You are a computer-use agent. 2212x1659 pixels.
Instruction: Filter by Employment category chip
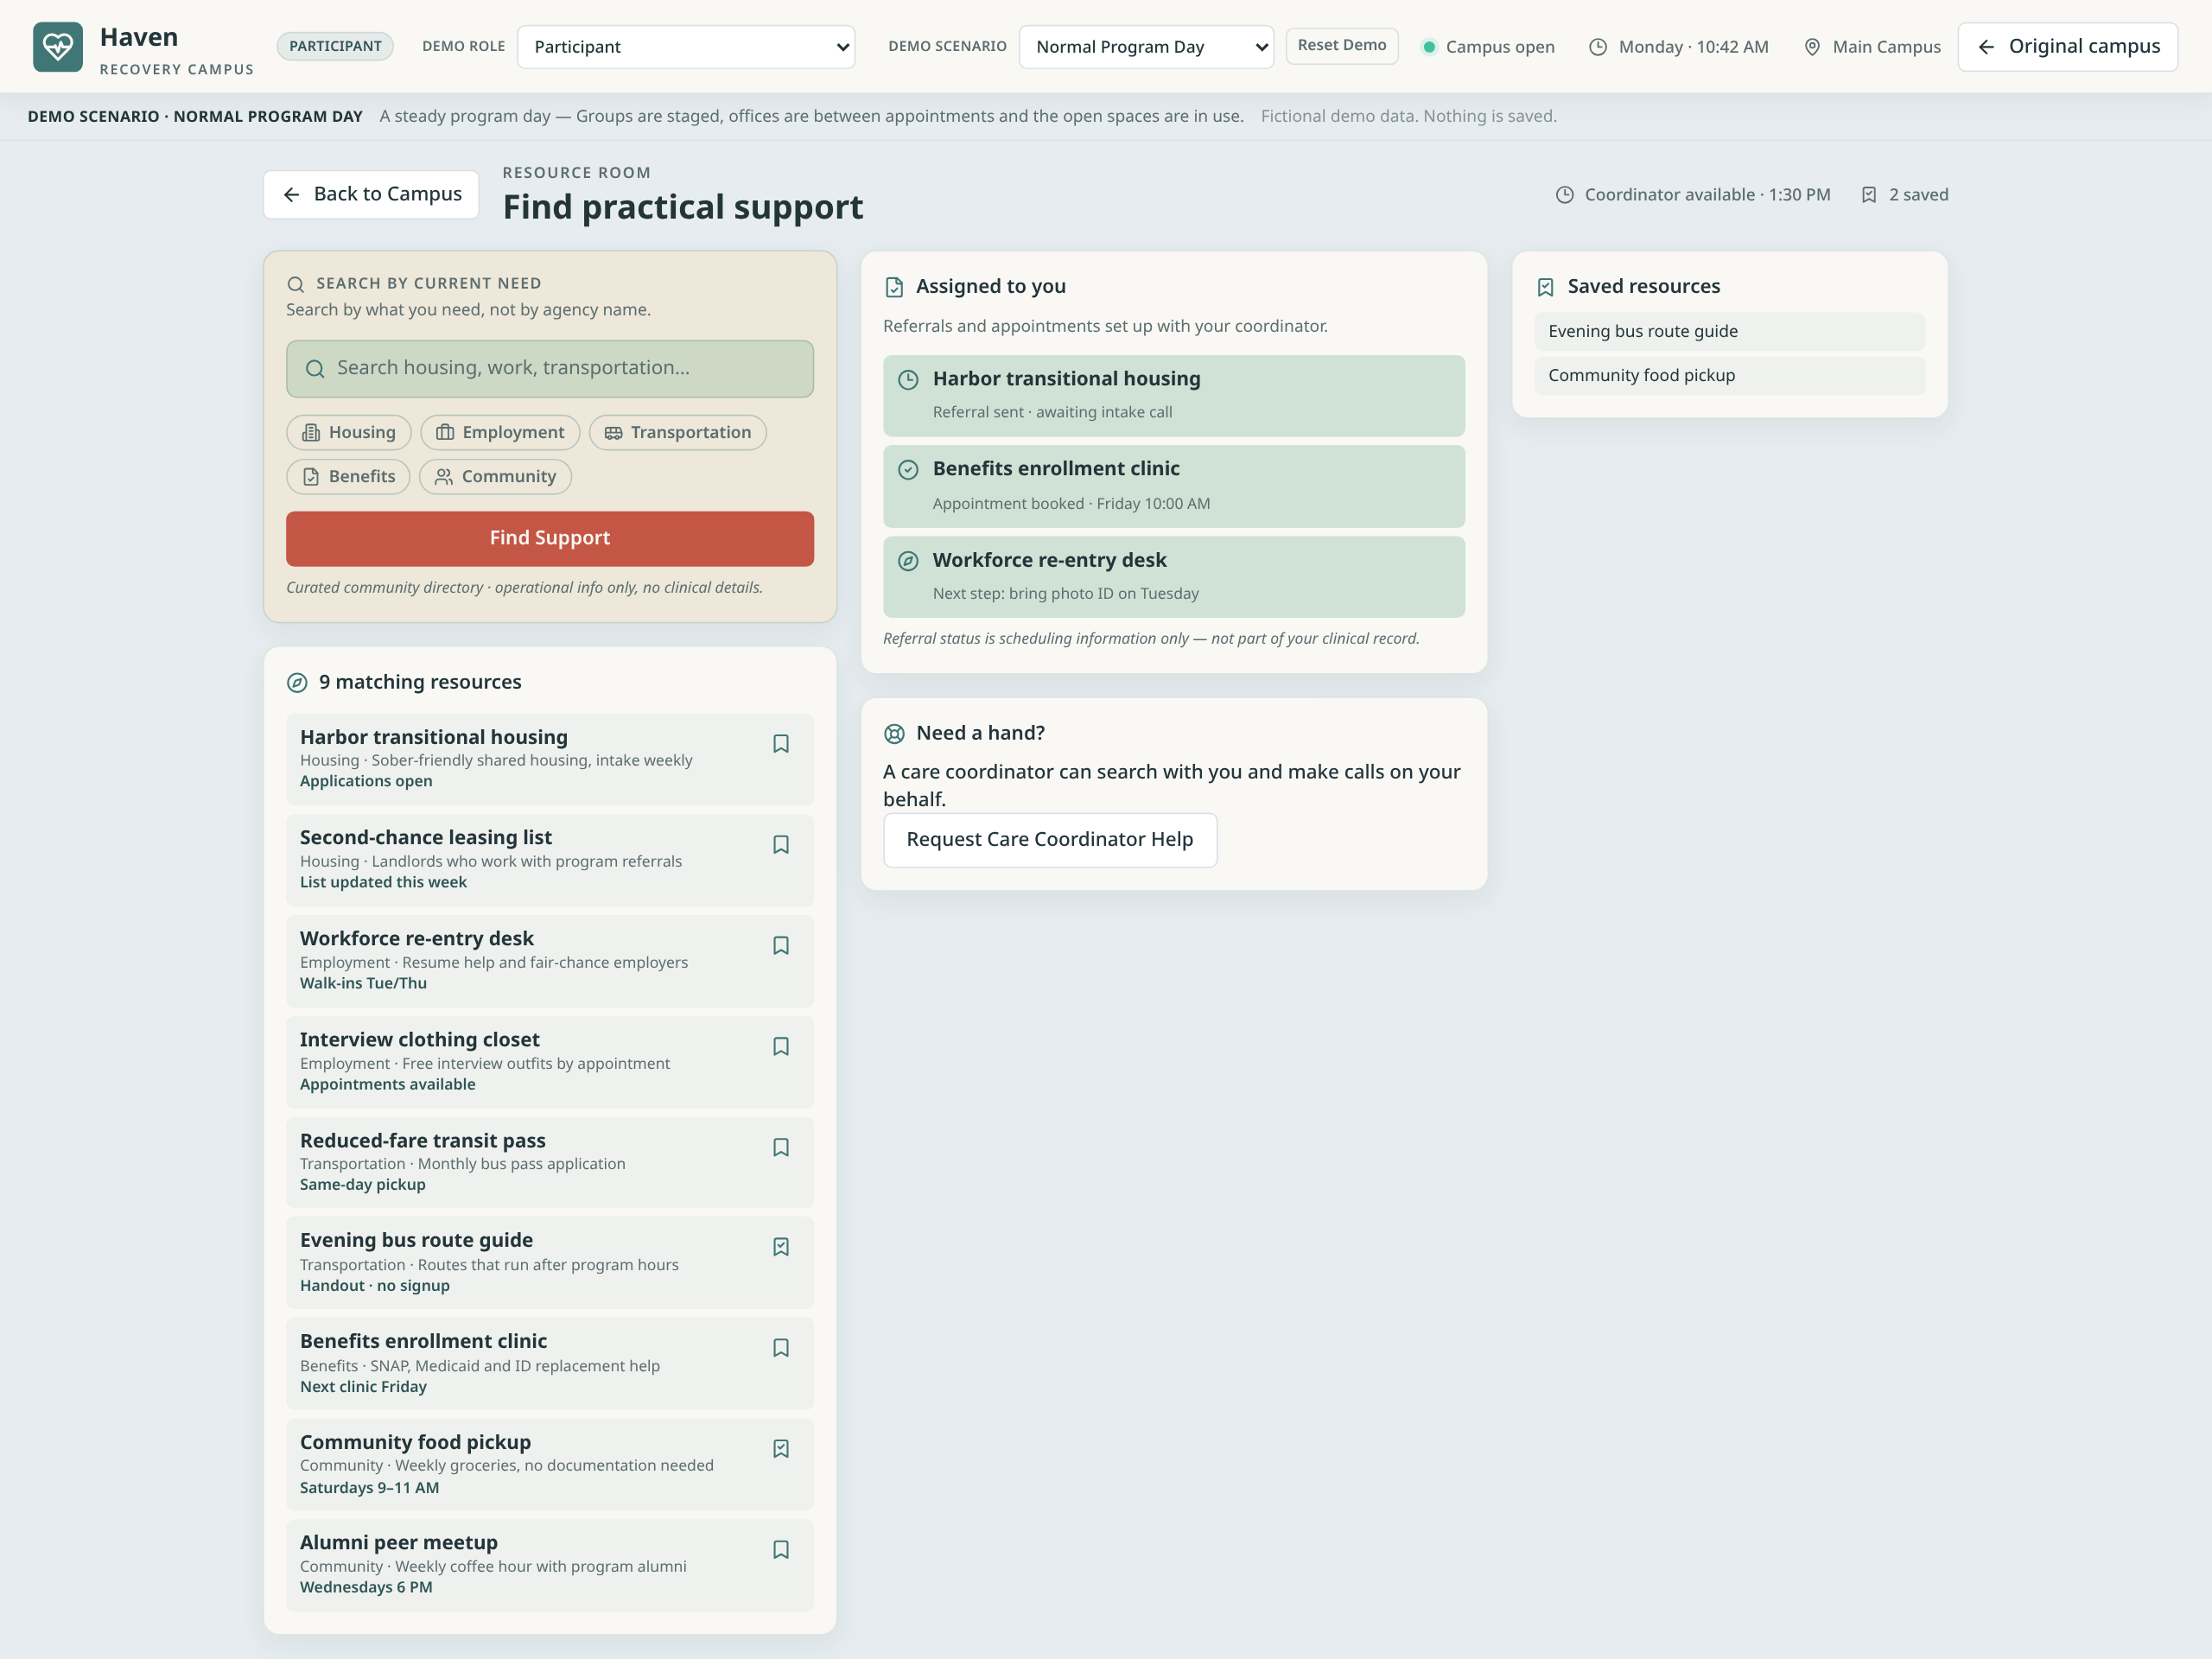(x=500, y=432)
